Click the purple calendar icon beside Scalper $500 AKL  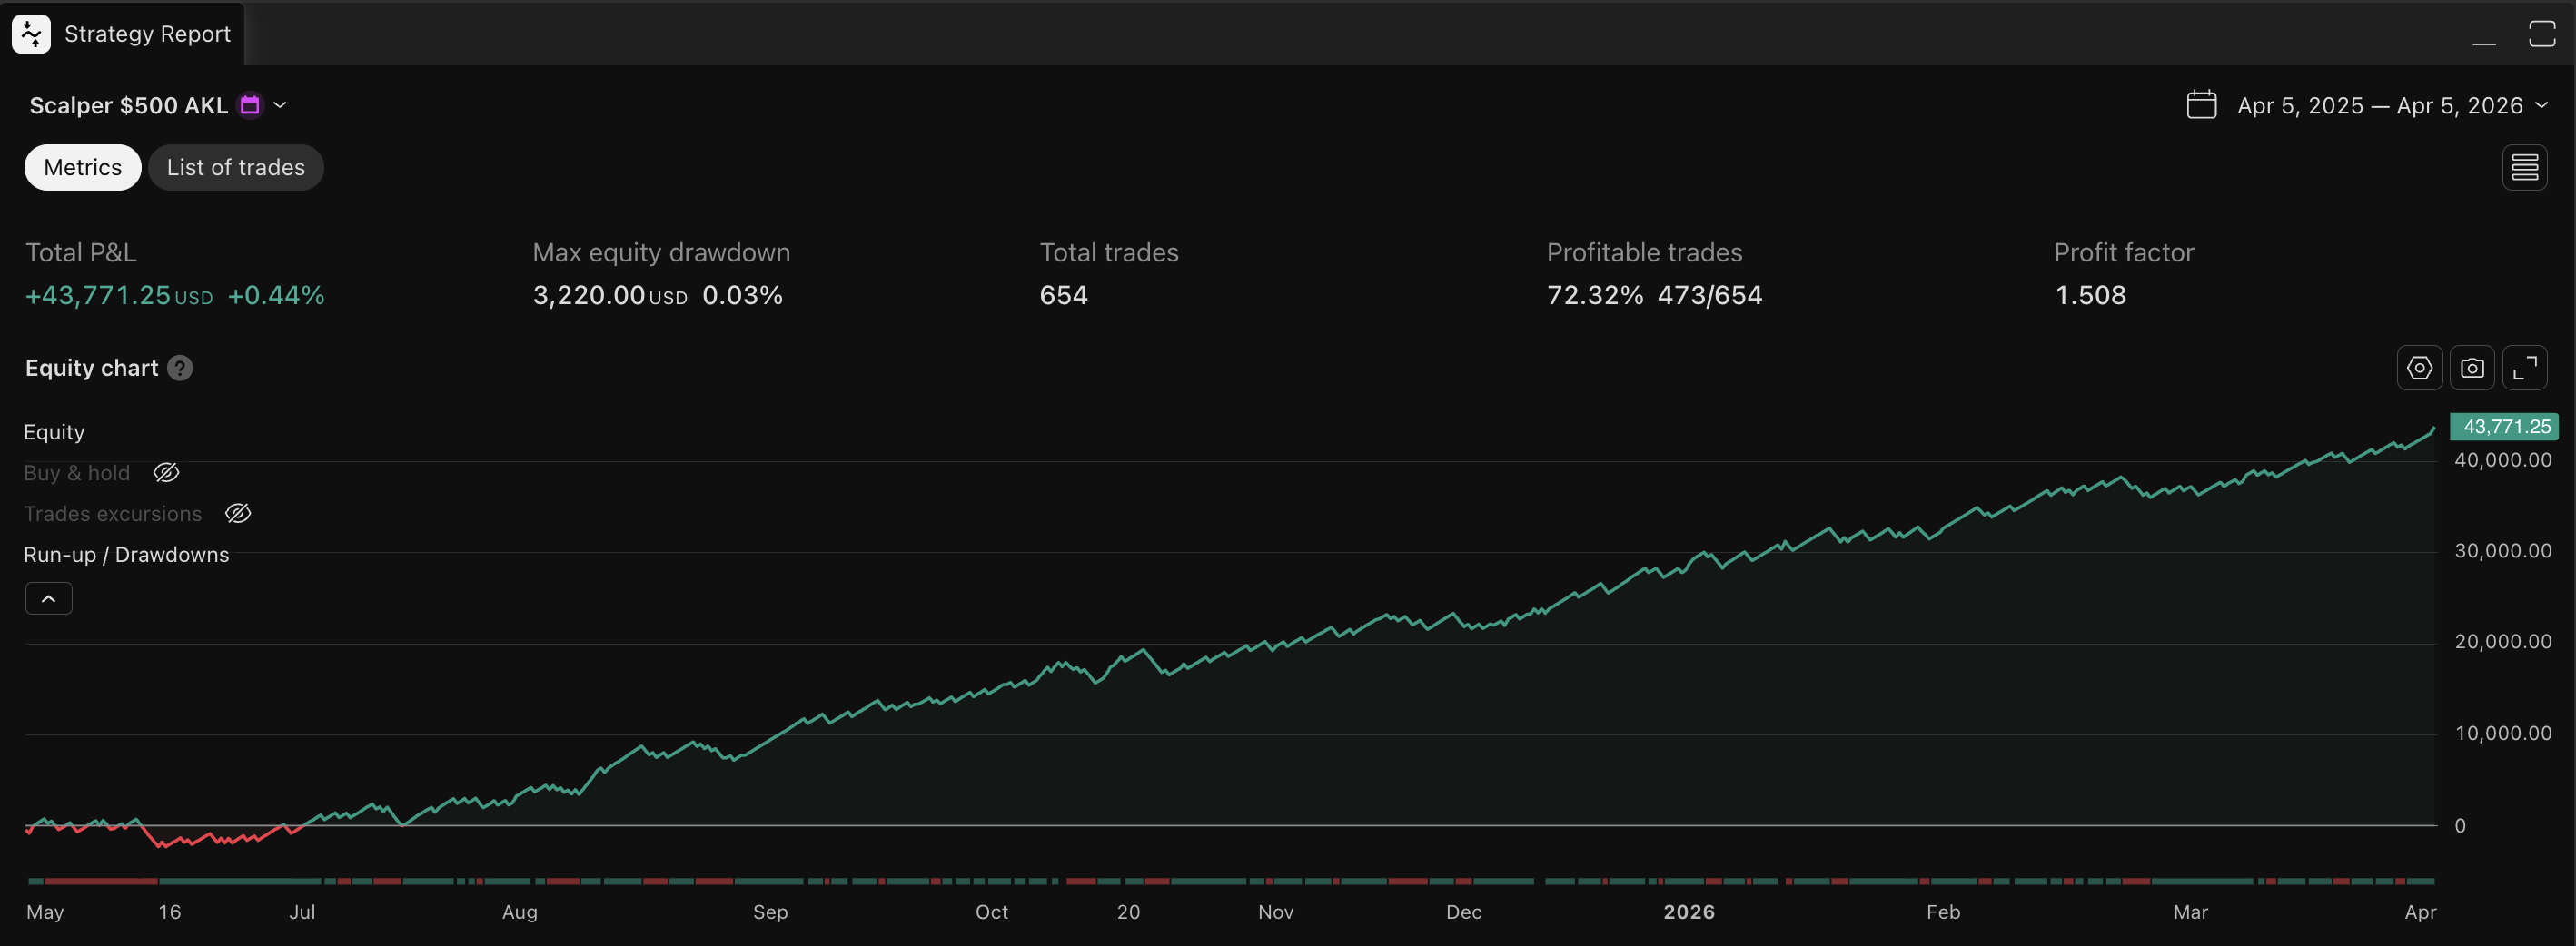[x=249, y=104]
